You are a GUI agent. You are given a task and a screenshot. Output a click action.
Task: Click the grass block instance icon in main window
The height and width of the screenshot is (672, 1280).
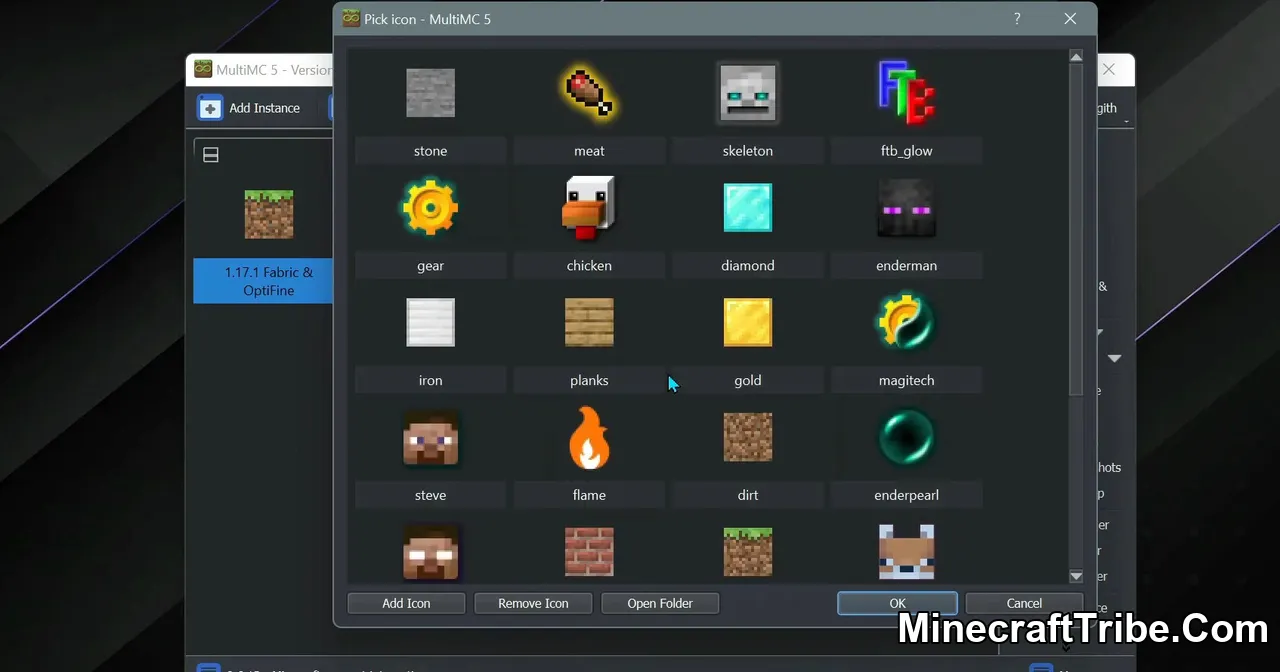[269, 214]
